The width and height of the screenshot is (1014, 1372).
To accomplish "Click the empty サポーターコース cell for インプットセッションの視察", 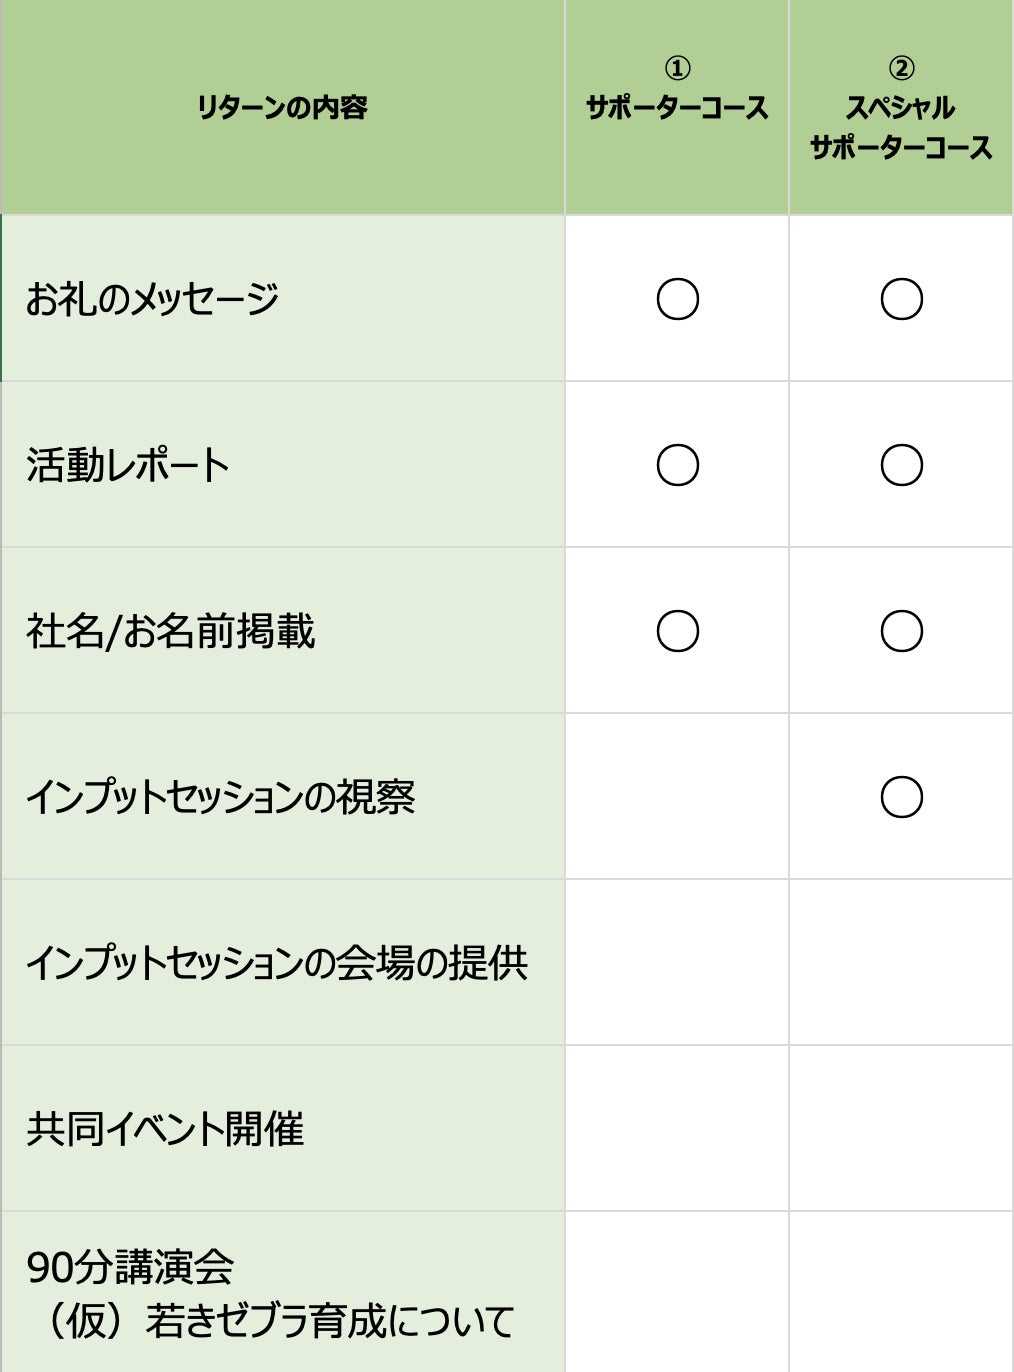I will pyautogui.click(x=677, y=797).
